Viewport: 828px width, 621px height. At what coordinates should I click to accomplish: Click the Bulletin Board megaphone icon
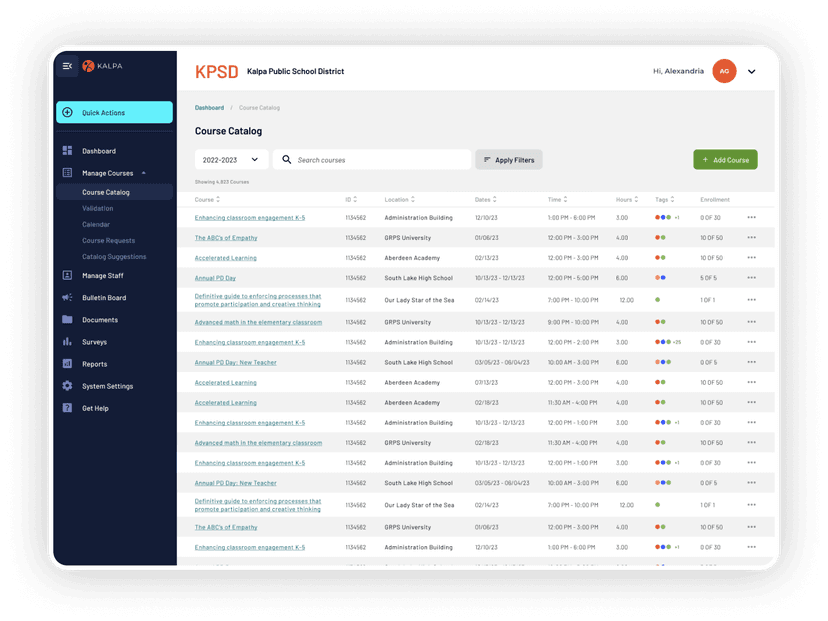[x=67, y=297]
